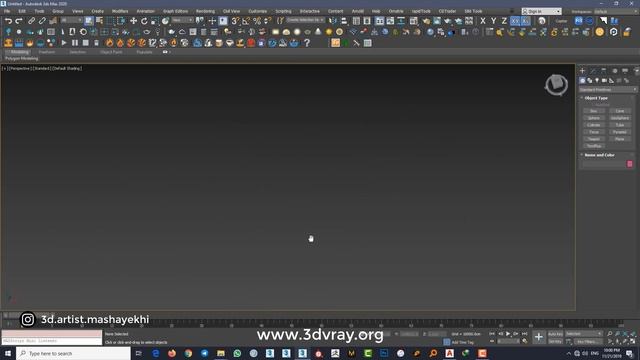Click the object name input field
The width and height of the screenshot is (640, 360).
point(604,164)
